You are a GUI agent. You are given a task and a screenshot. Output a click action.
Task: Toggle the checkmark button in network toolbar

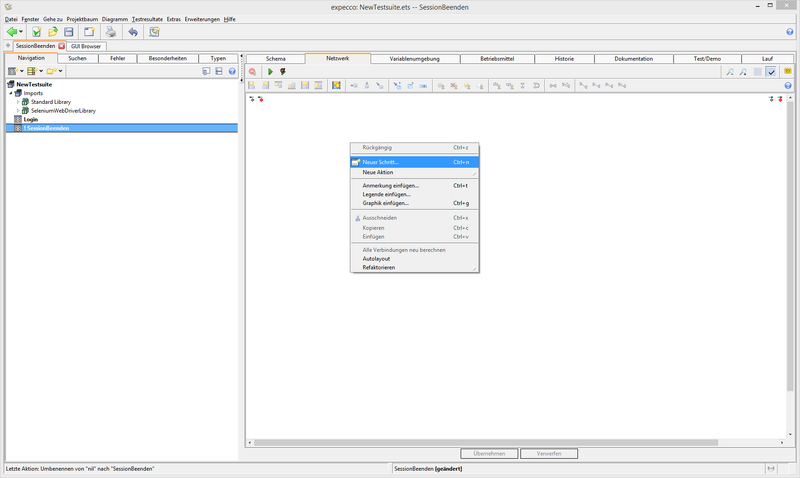point(771,72)
